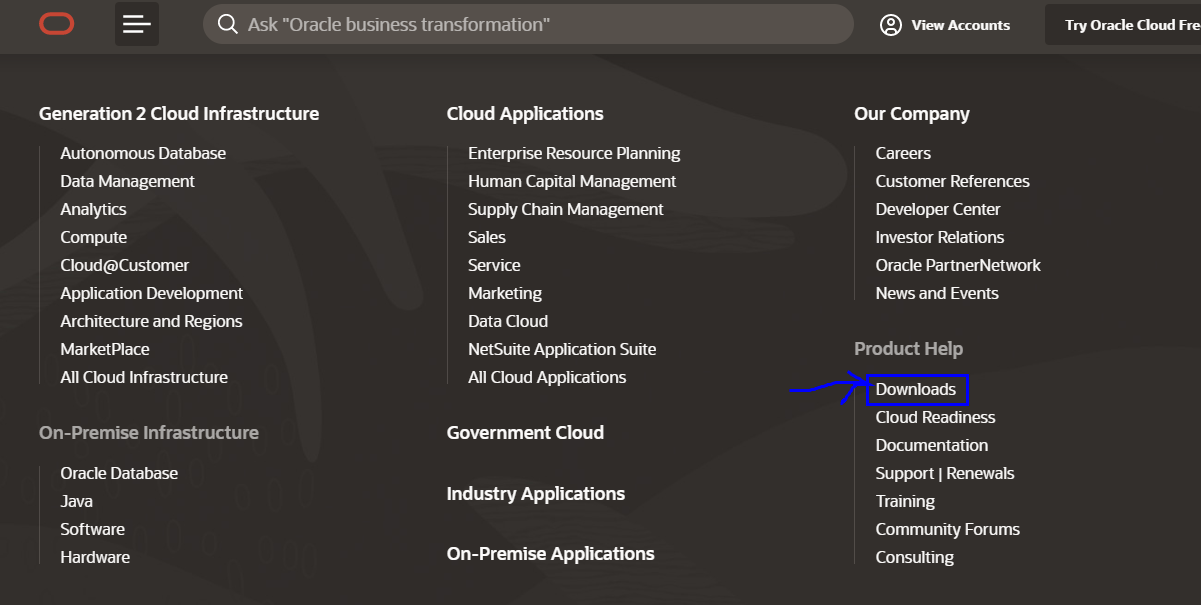Select Data Management link
The height and width of the screenshot is (605, 1201).
[x=127, y=181]
